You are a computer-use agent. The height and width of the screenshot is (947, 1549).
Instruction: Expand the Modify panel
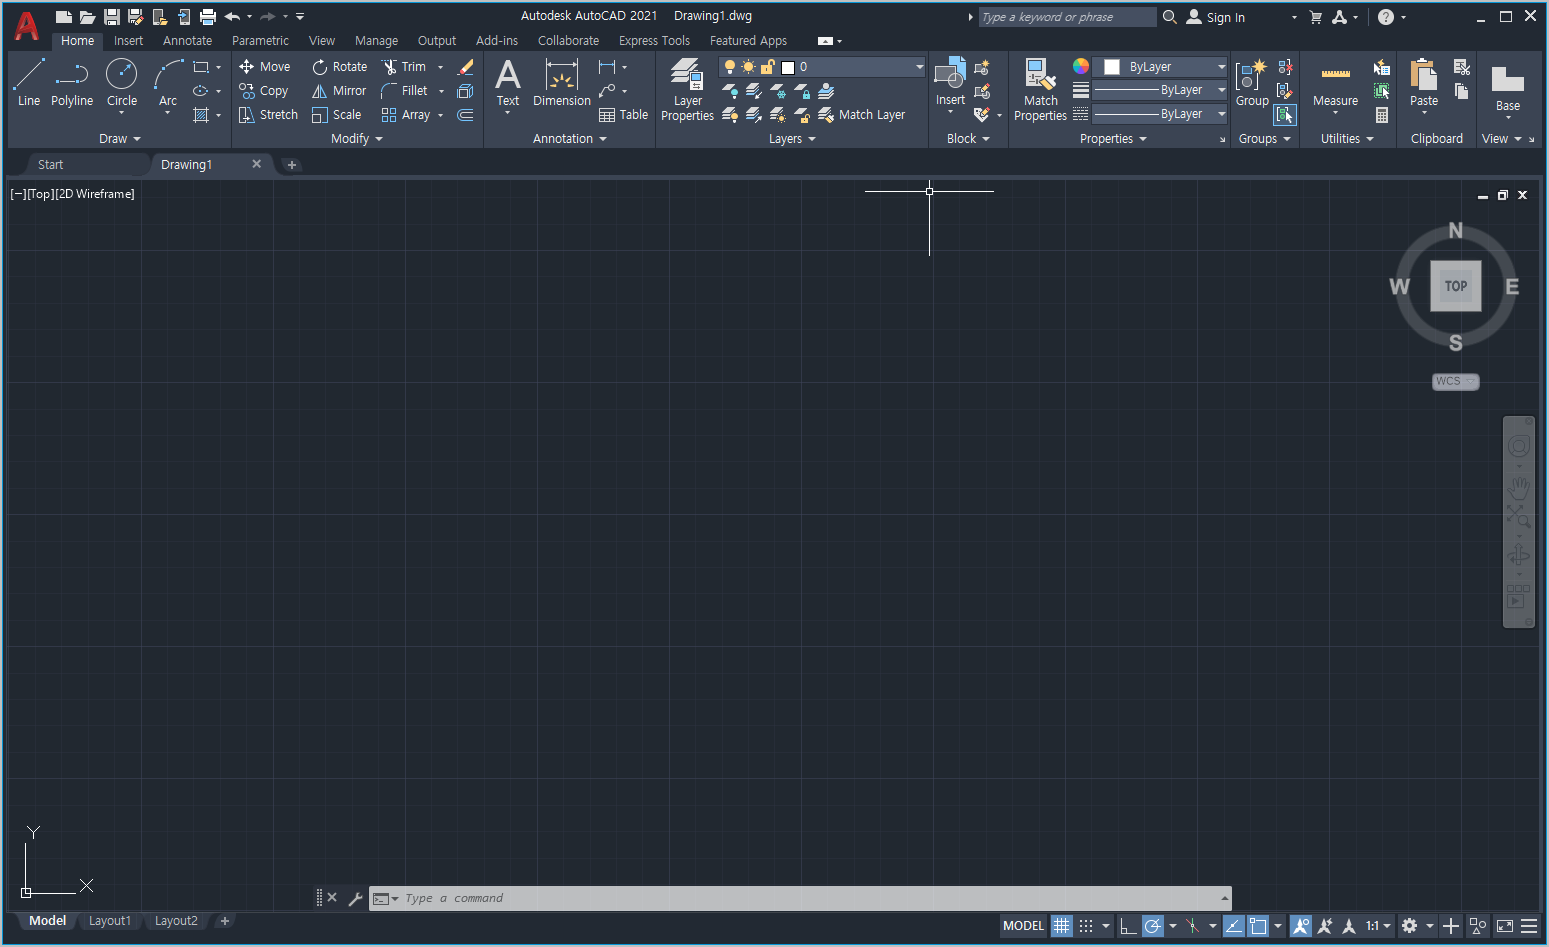pos(357,139)
